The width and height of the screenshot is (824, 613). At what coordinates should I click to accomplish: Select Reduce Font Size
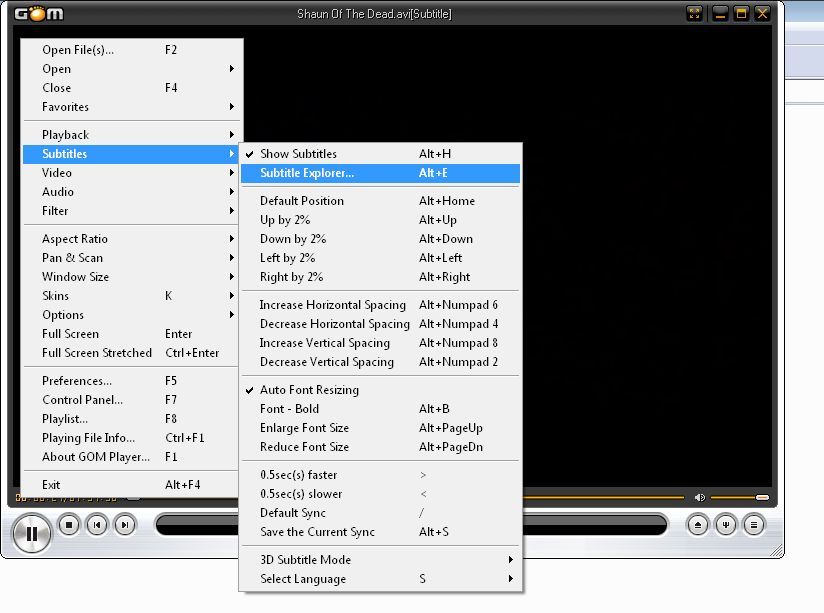click(380, 447)
